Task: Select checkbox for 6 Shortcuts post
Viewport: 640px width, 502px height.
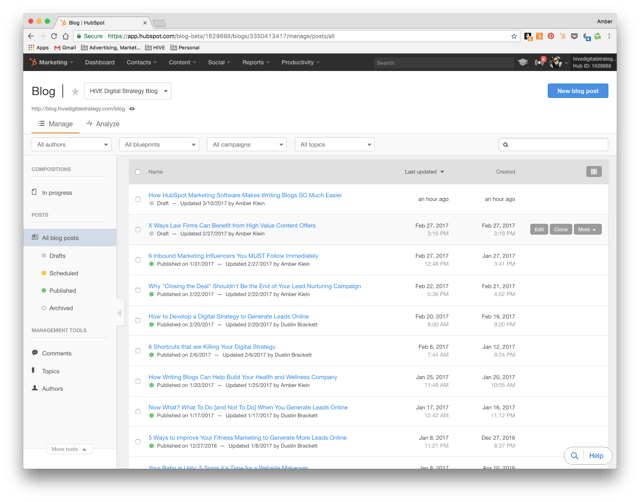Action: coord(138,351)
